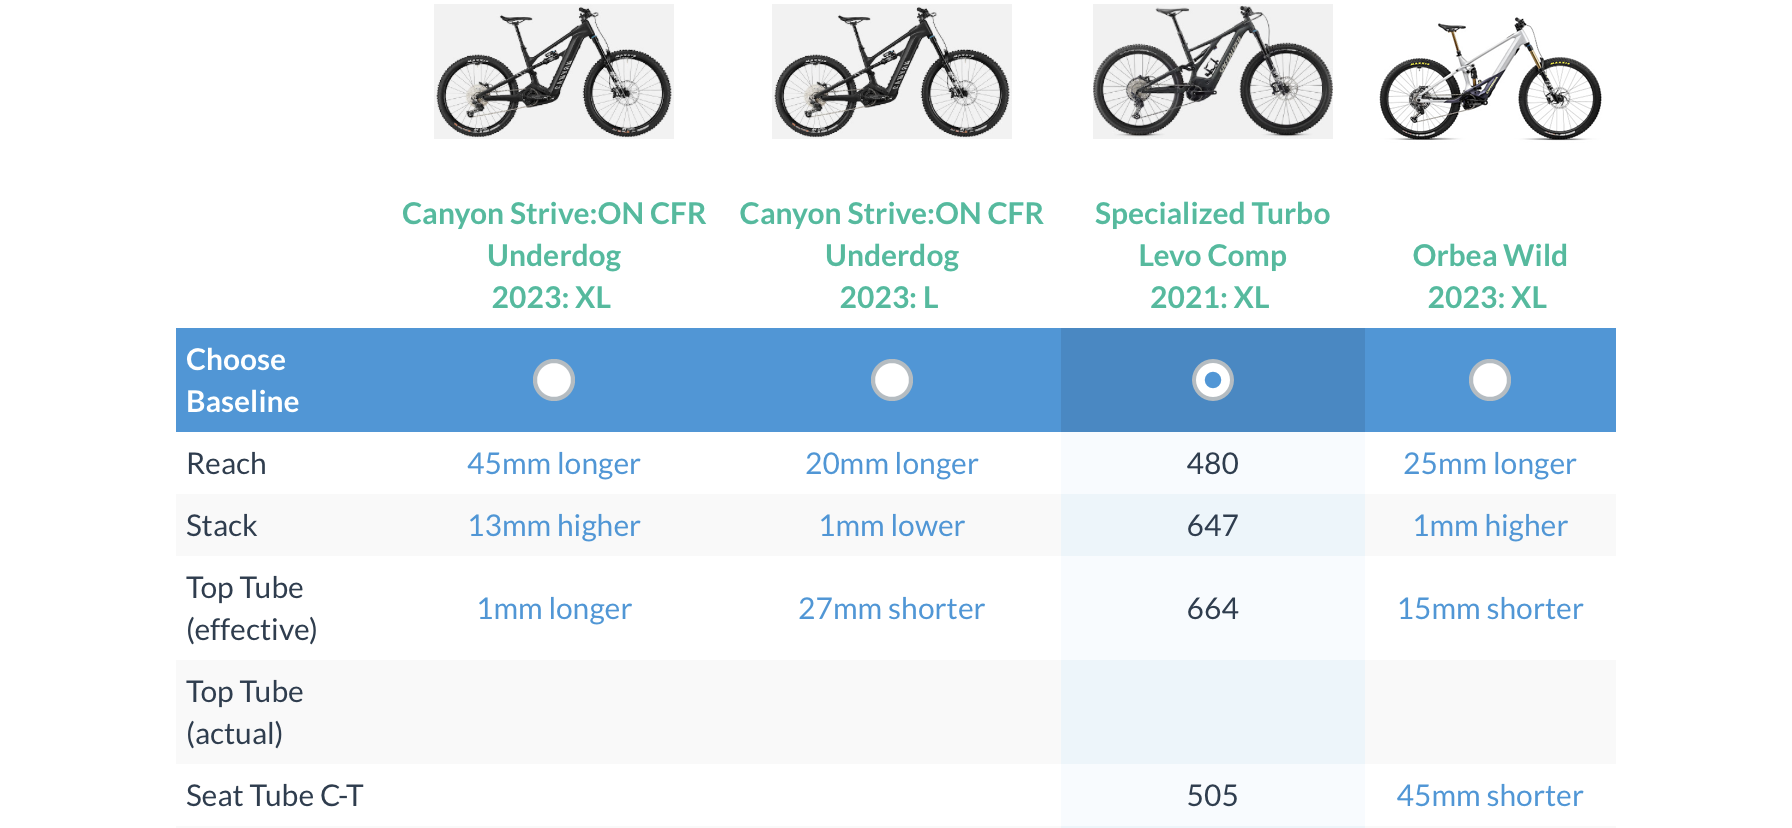Viewport: 1792px width, 828px height.
Task: Open Orbea Wild 2023: XL link
Action: point(1490,276)
